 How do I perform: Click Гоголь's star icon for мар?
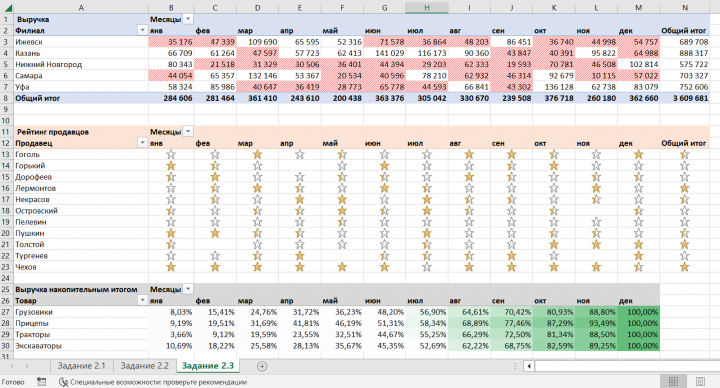(x=257, y=154)
